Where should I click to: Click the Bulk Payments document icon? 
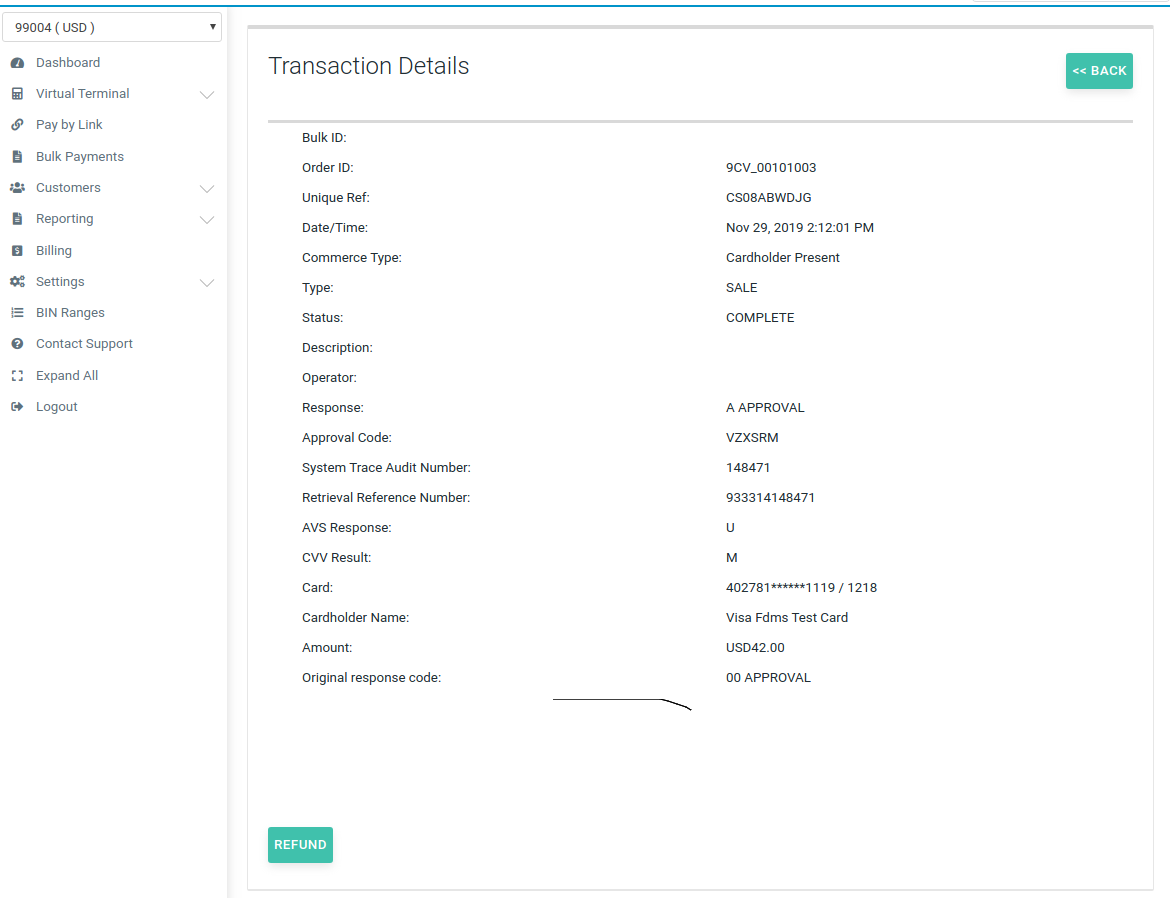click(x=17, y=157)
